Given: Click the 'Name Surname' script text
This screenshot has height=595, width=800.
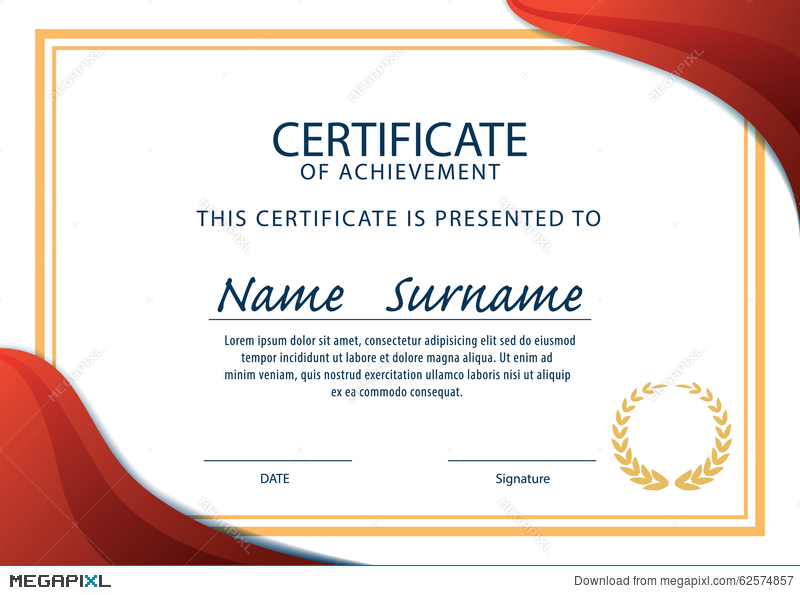Looking at the screenshot, I should click(x=400, y=295).
